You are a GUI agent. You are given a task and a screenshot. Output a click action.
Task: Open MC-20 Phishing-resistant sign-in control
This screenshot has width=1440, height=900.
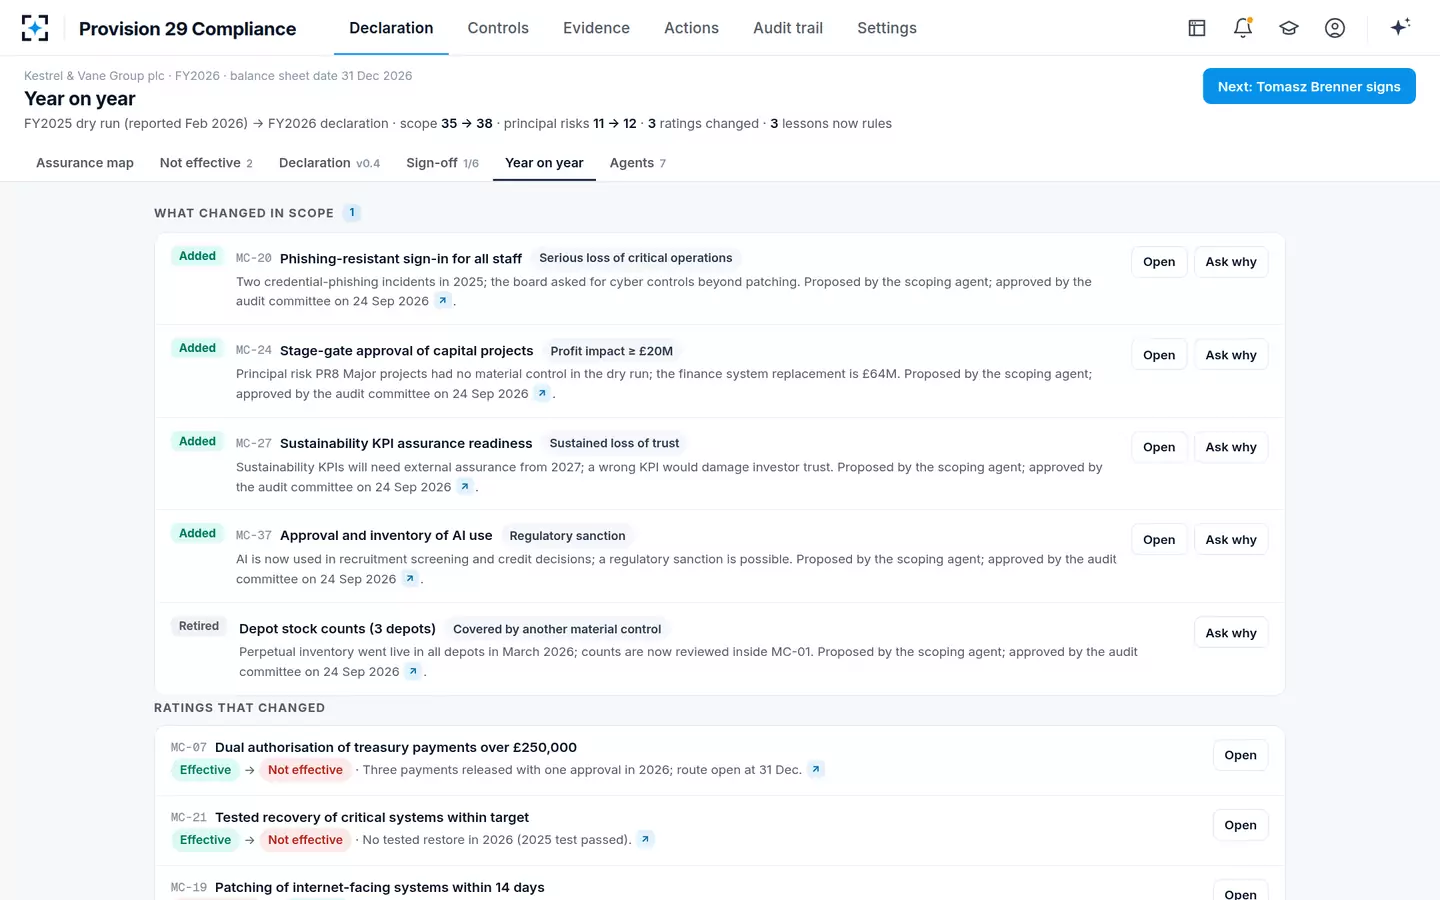click(1159, 262)
